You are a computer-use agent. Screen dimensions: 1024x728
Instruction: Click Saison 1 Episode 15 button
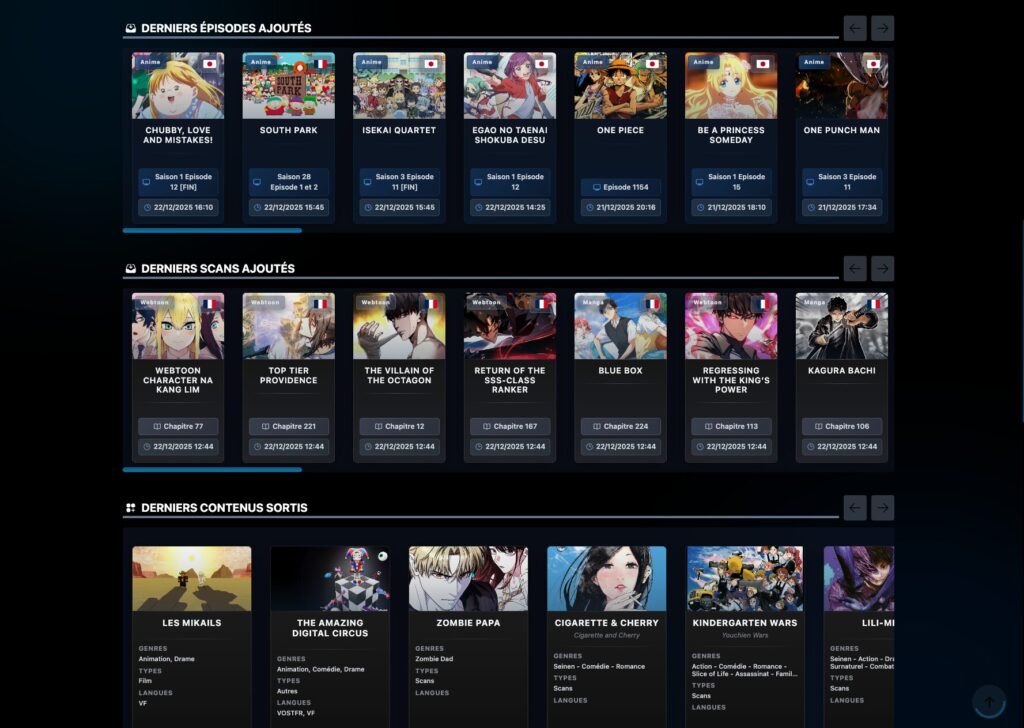(x=731, y=182)
